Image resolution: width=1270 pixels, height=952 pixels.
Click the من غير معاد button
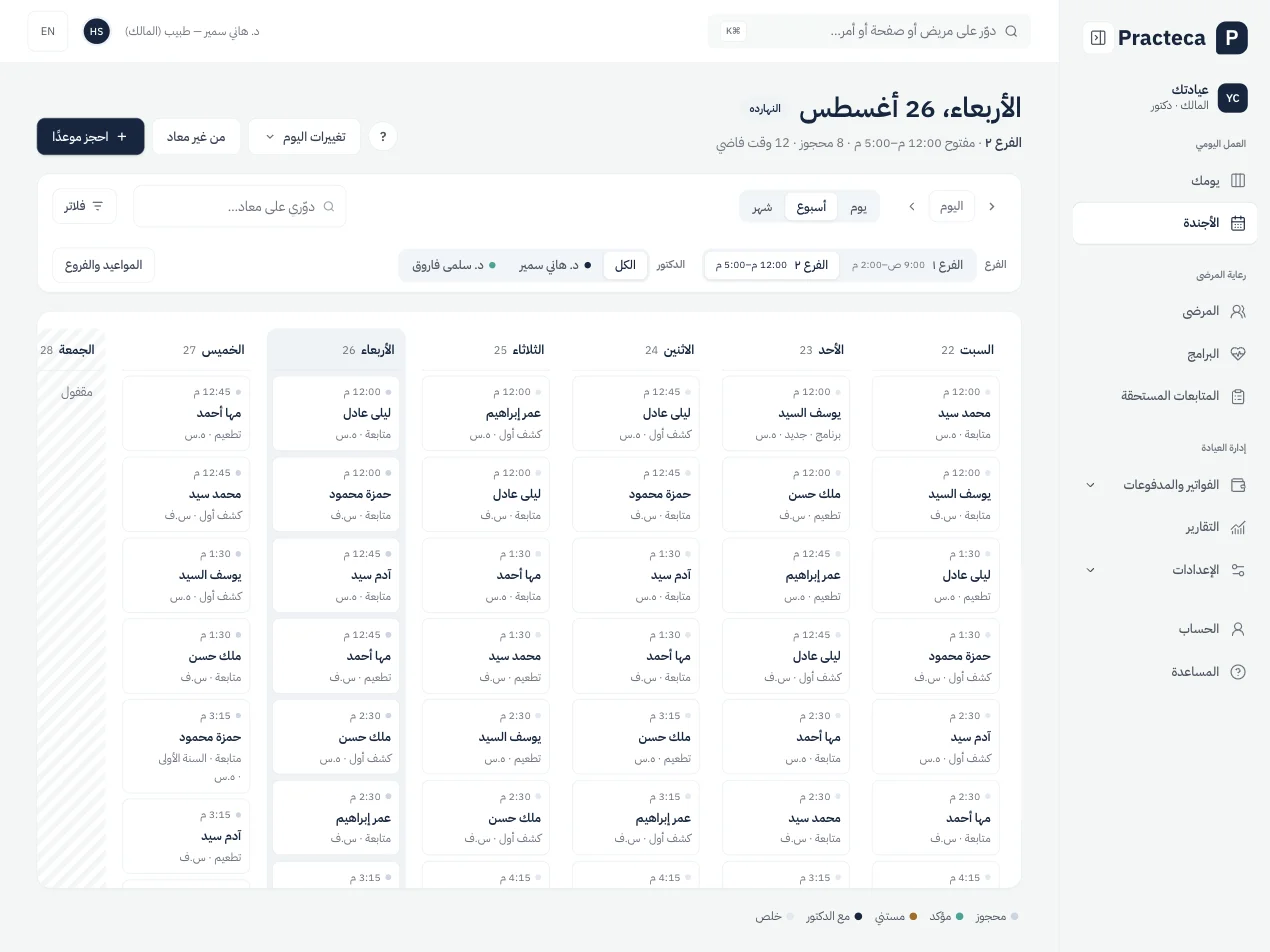(x=196, y=137)
